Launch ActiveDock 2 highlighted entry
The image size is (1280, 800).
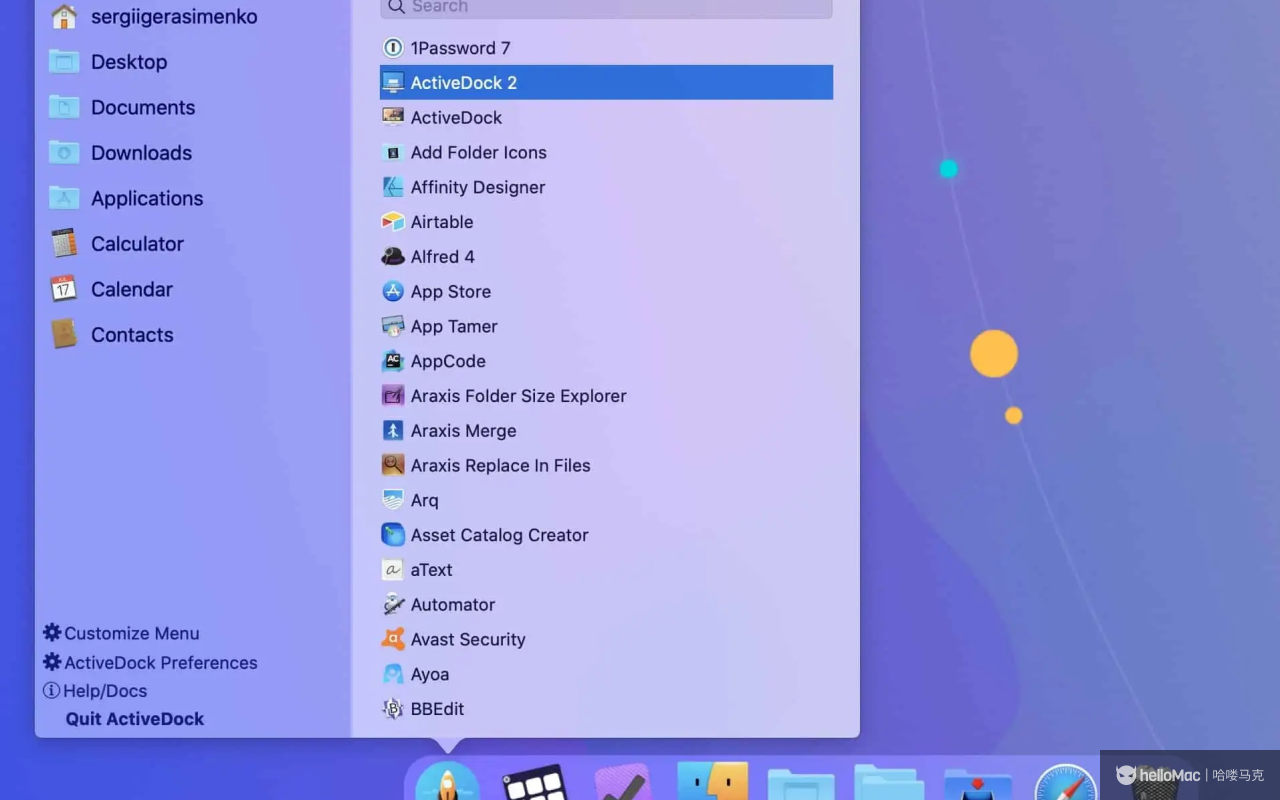pyautogui.click(x=606, y=83)
